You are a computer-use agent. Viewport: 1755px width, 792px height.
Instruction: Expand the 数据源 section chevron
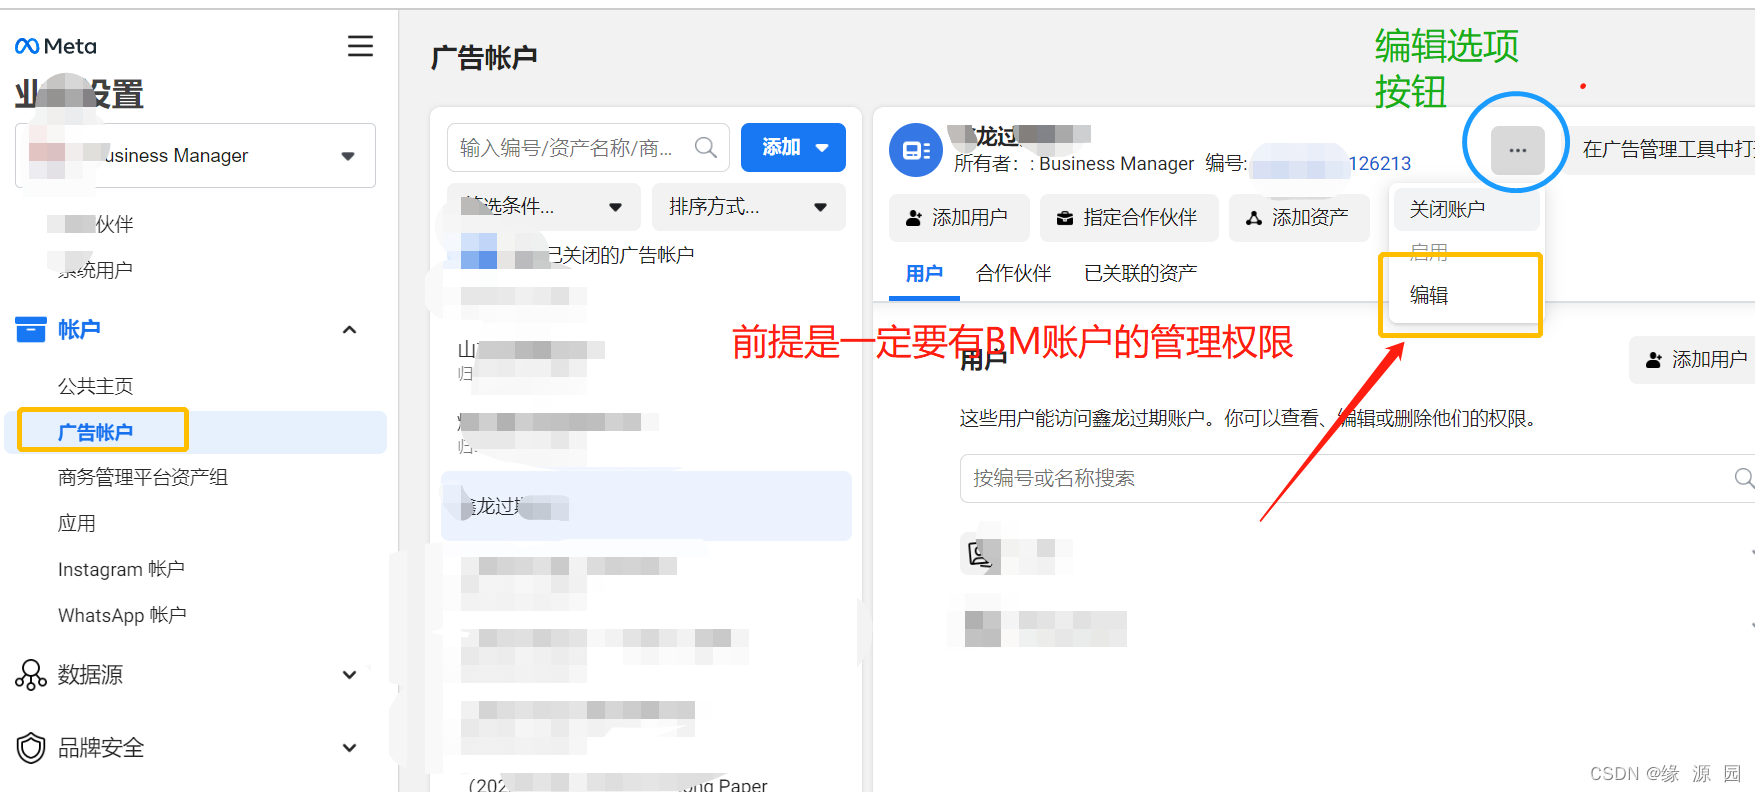coord(349,675)
